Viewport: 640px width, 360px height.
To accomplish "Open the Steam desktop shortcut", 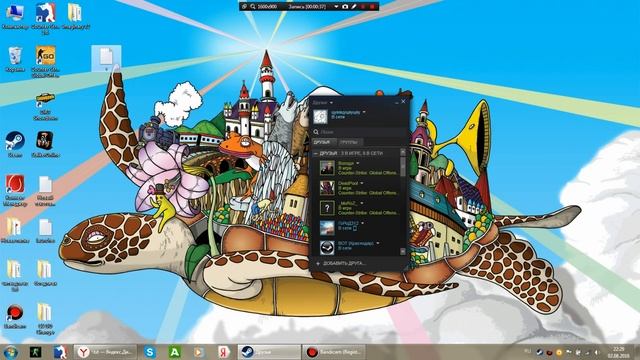I will click(x=15, y=144).
